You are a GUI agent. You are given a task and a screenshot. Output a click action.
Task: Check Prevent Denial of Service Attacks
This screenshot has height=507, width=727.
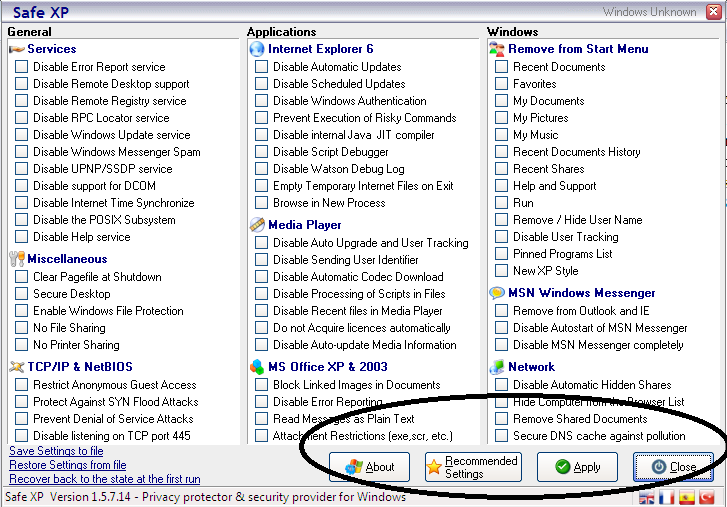coord(21,418)
